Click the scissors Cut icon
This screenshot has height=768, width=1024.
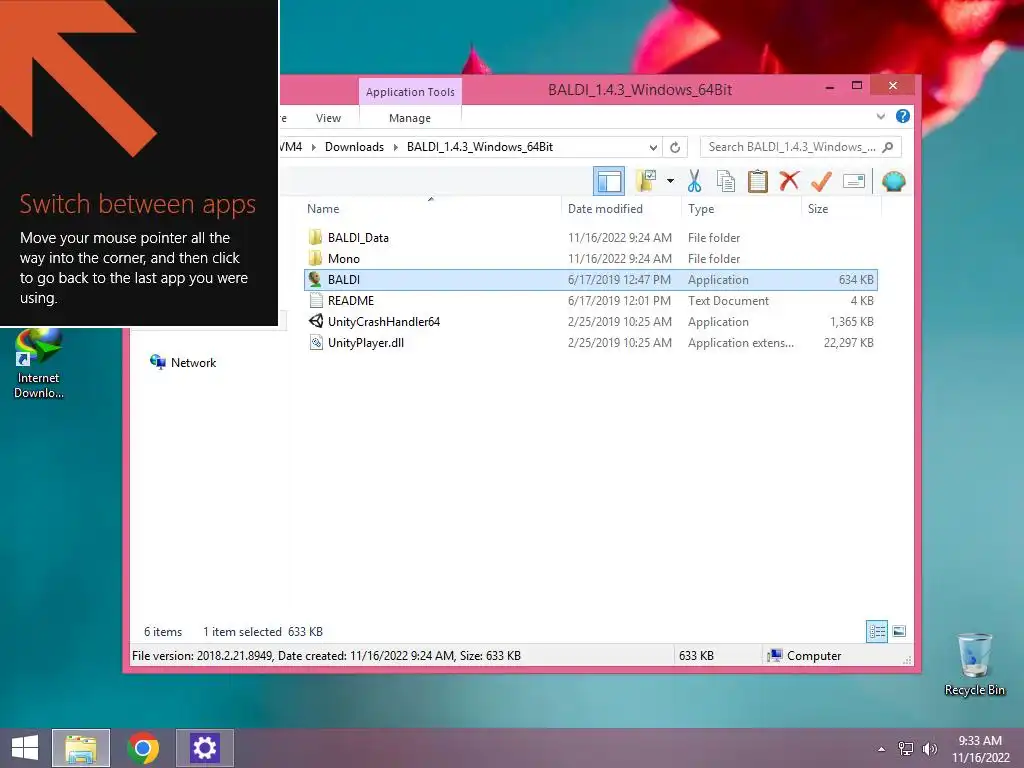click(x=694, y=181)
